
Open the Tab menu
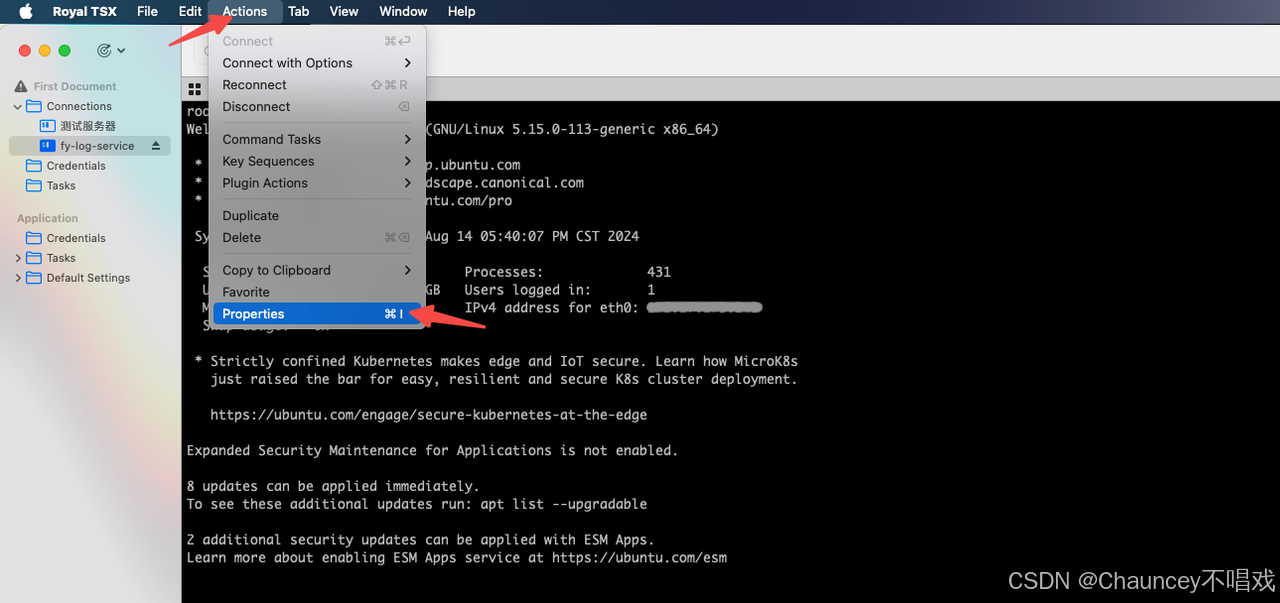pyautogui.click(x=298, y=11)
